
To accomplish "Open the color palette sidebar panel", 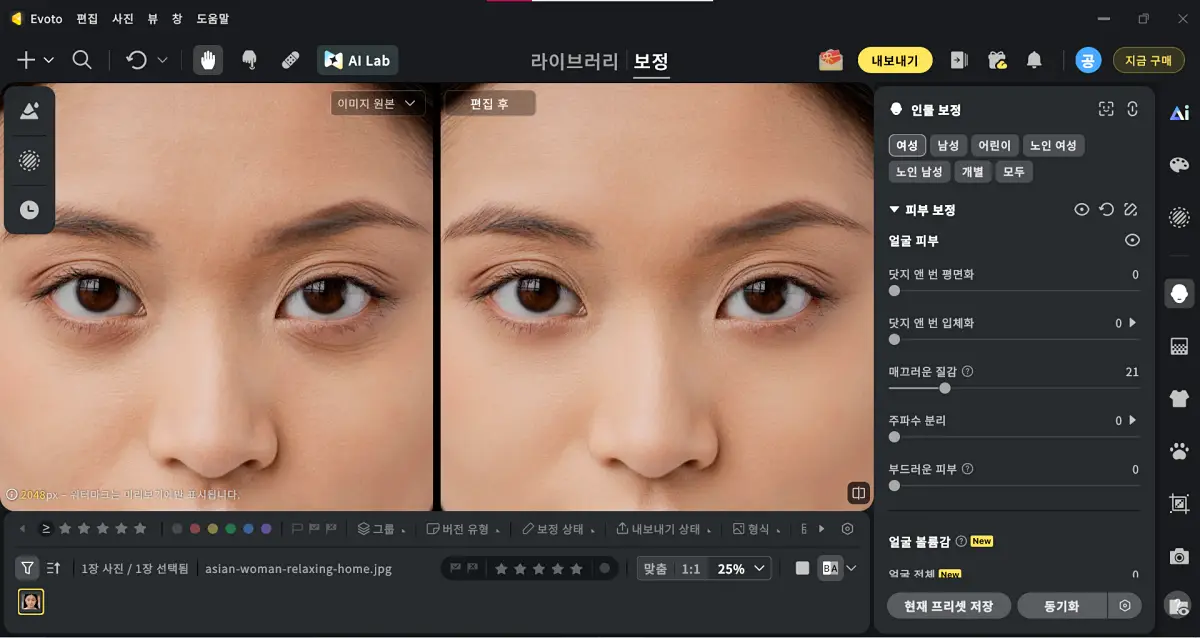I will [1179, 165].
